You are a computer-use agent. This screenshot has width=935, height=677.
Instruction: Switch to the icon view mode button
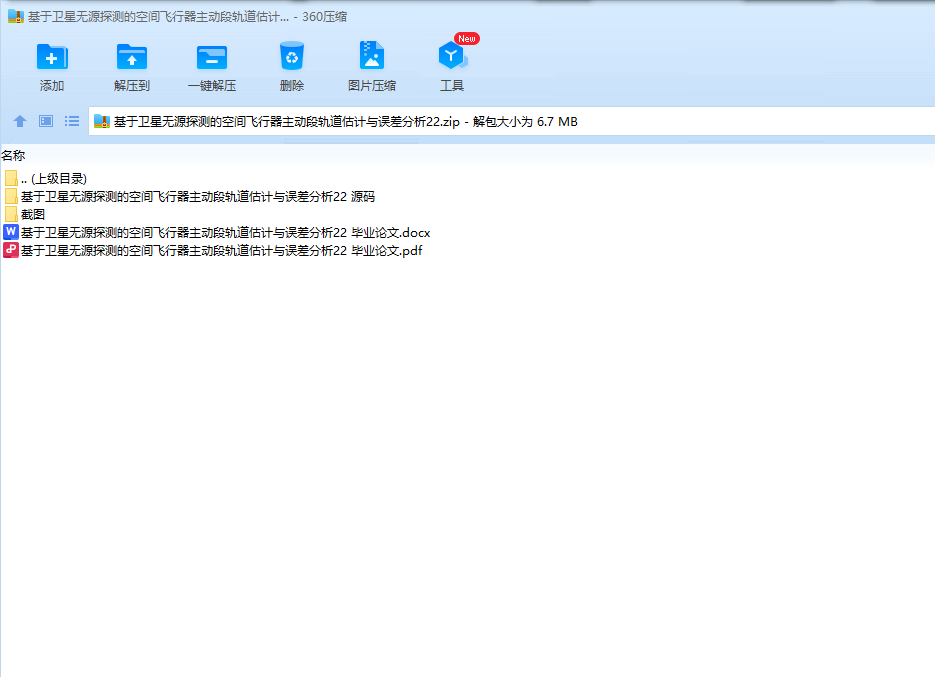(46, 122)
